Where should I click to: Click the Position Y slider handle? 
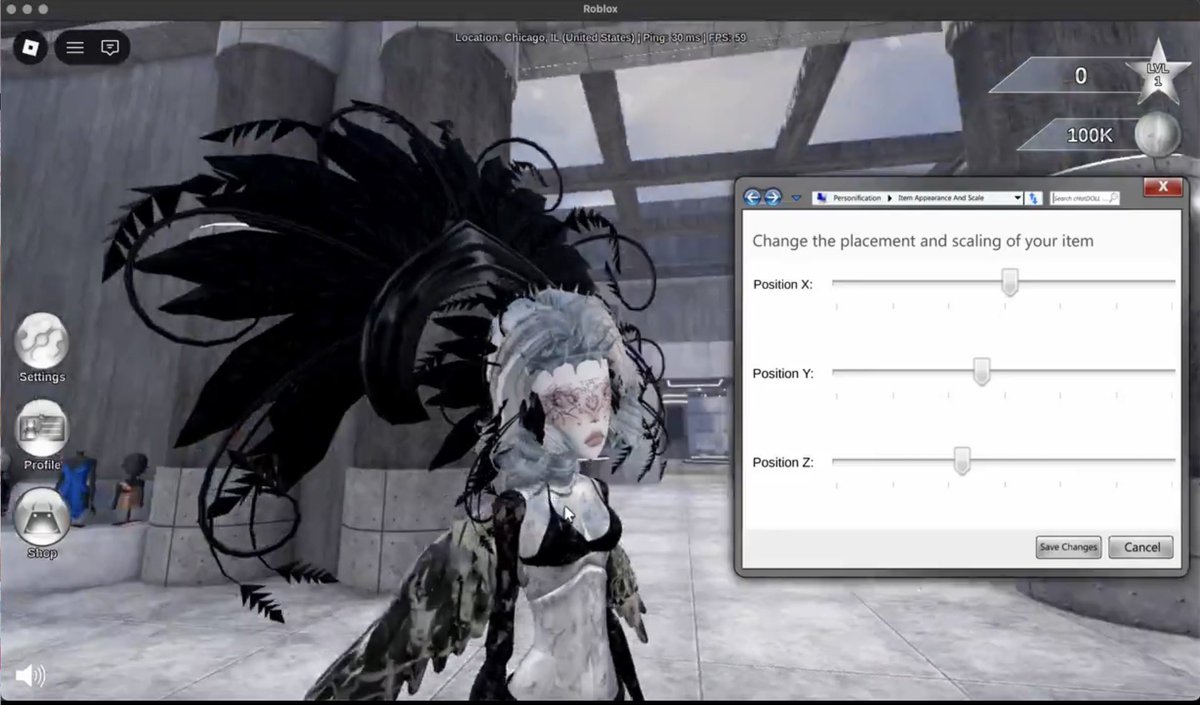tap(982, 372)
